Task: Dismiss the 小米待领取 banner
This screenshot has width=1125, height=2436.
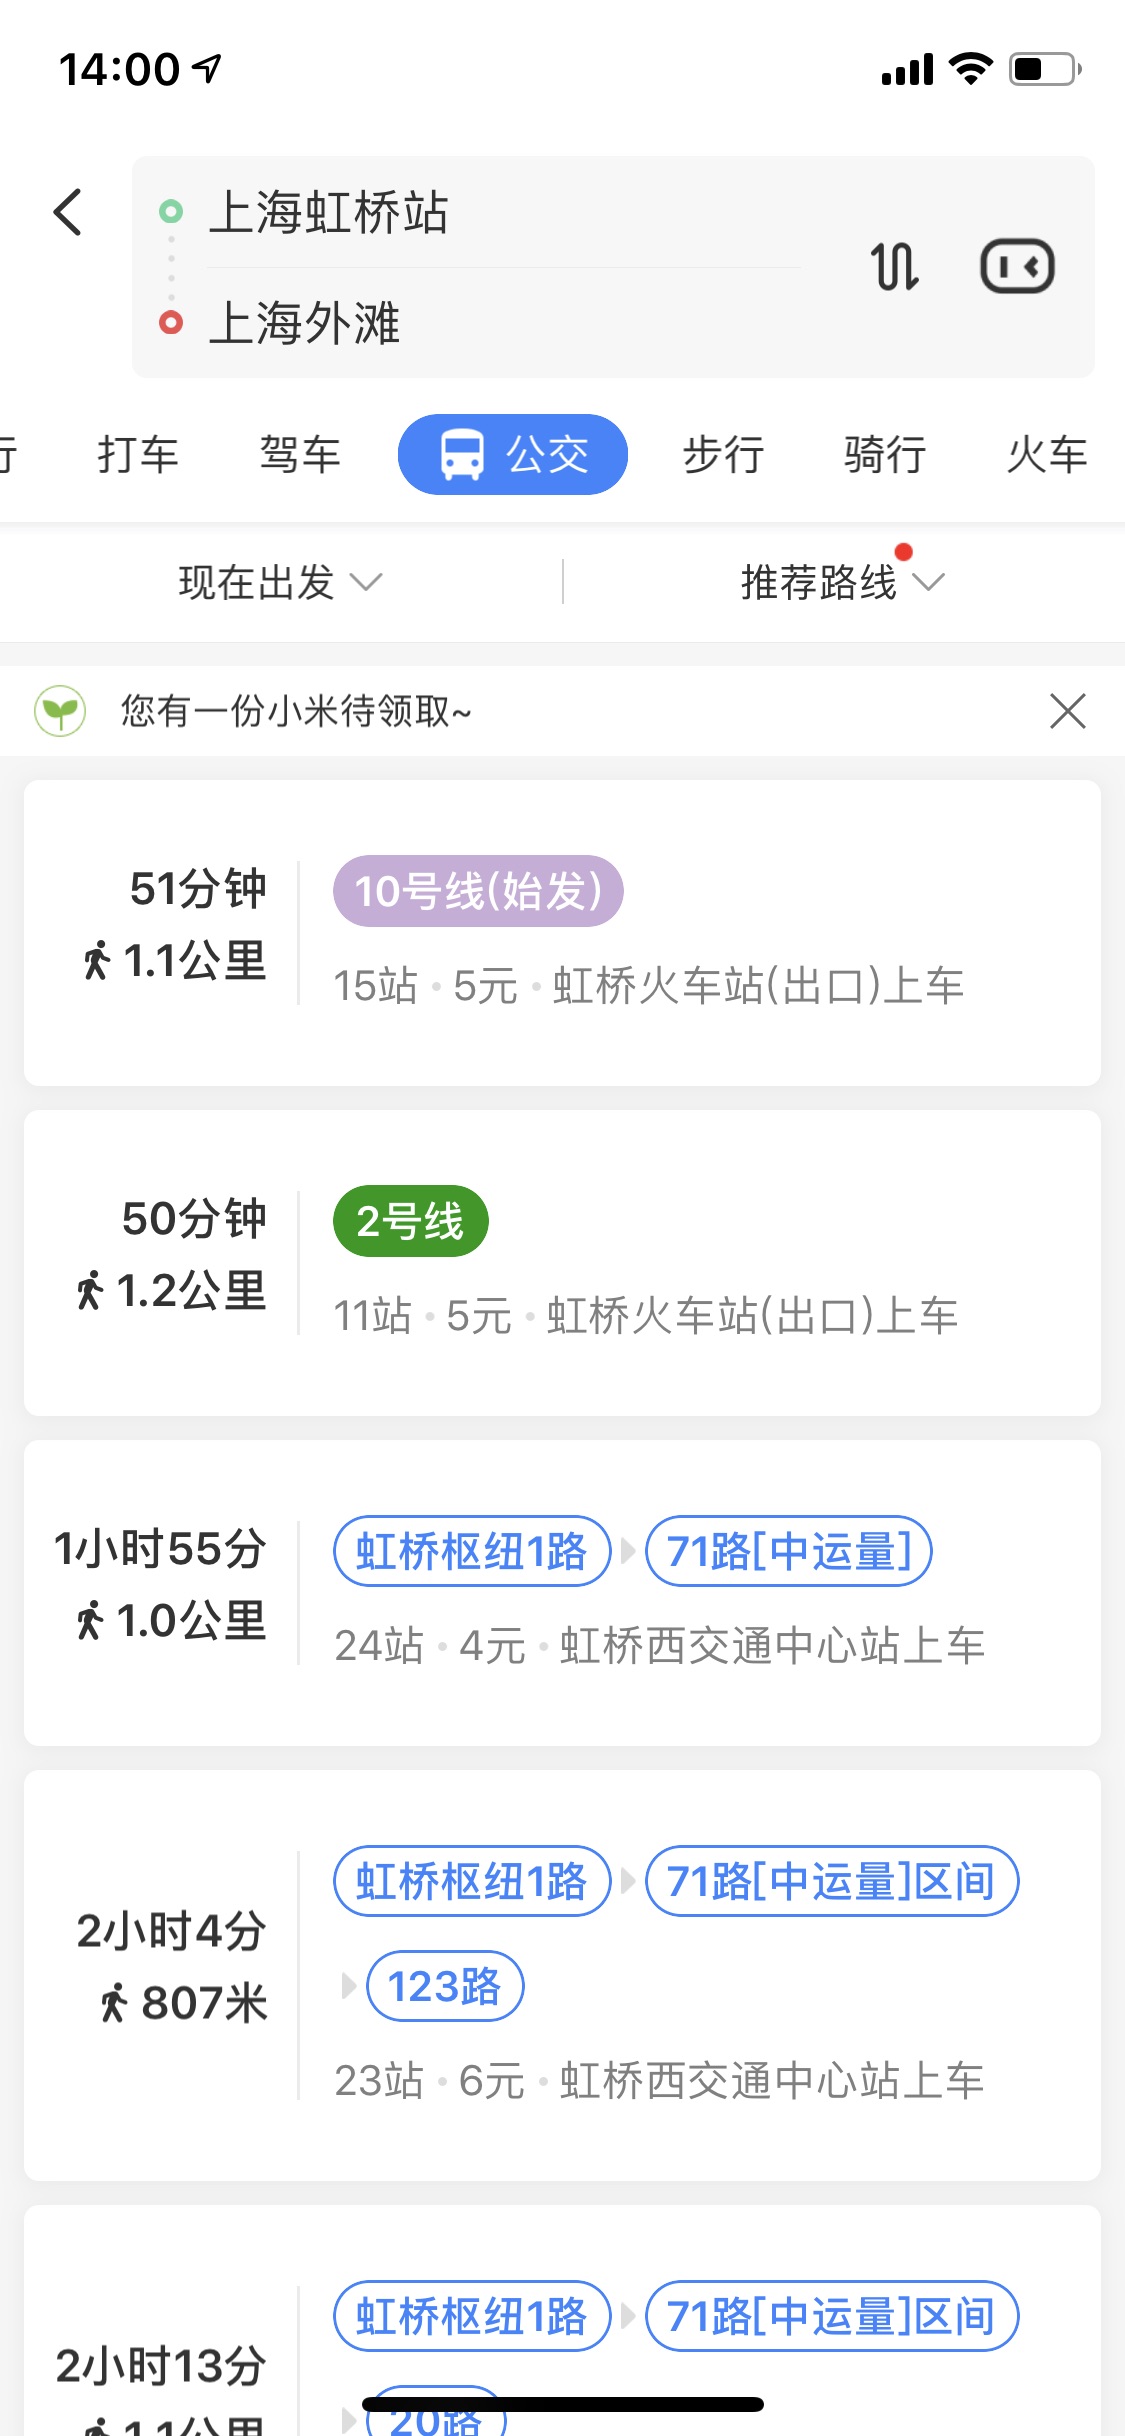Action: click(1067, 711)
